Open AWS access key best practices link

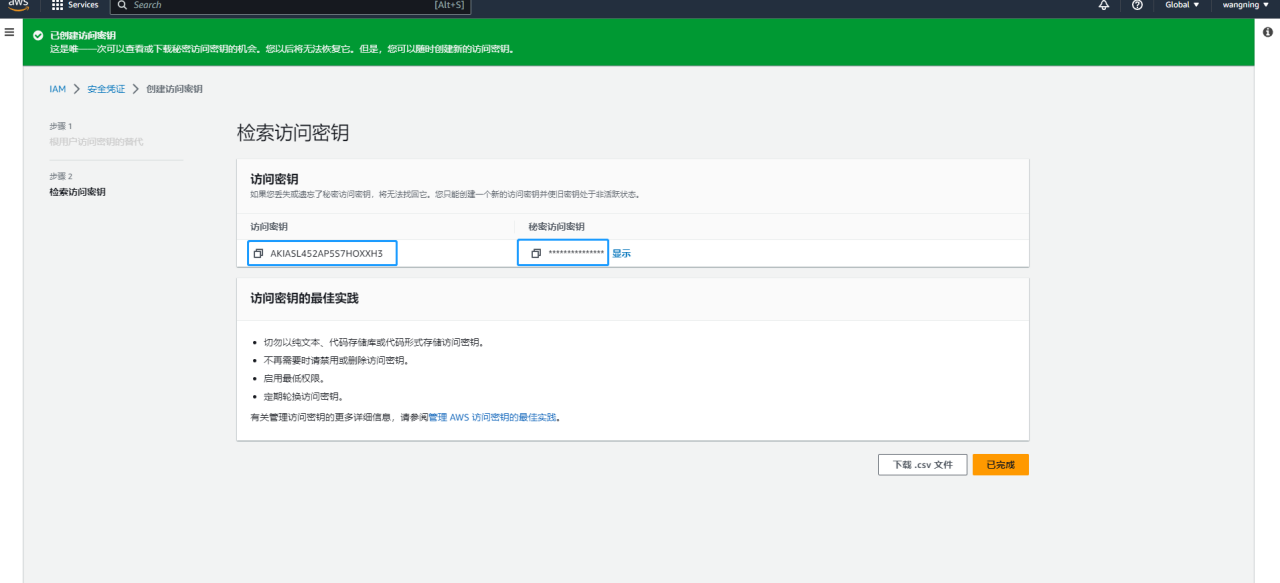pyautogui.click(x=492, y=417)
